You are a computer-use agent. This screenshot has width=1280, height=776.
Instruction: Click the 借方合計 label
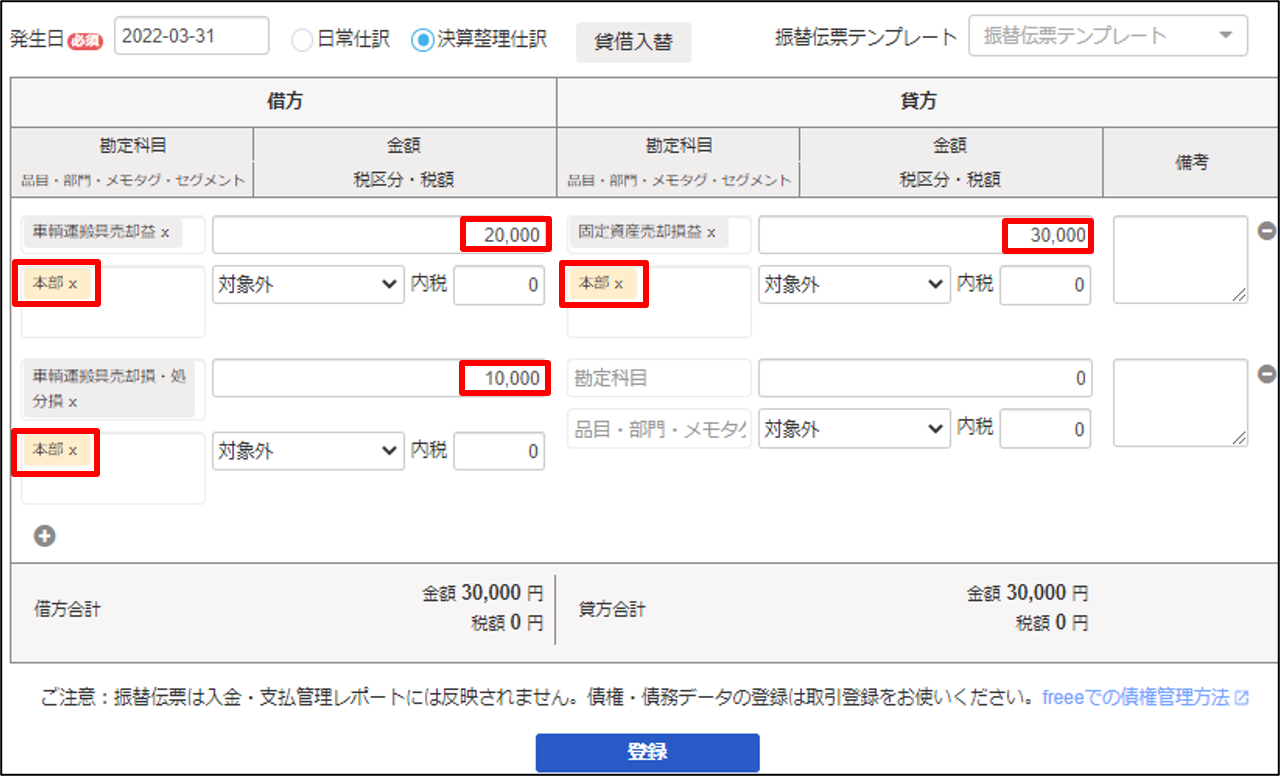pyautogui.click(x=67, y=609)
